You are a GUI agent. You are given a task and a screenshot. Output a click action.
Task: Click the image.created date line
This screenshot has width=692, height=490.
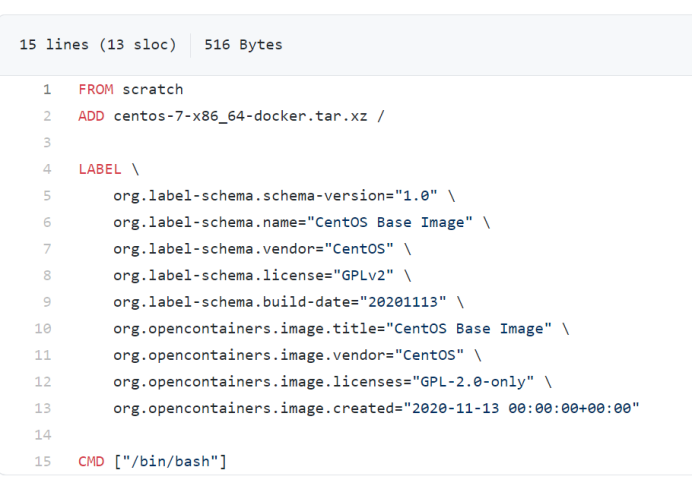coord(376,408)
